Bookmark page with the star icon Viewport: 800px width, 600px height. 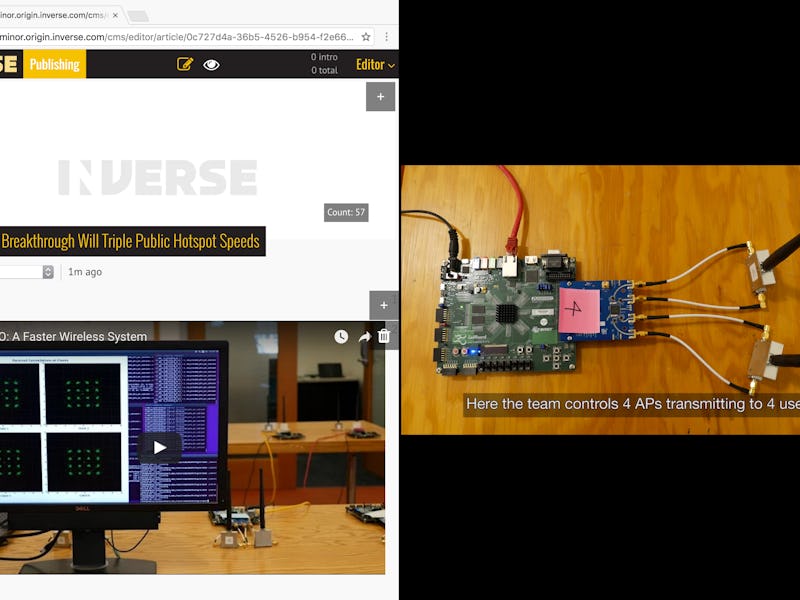[x=366, y=37]
